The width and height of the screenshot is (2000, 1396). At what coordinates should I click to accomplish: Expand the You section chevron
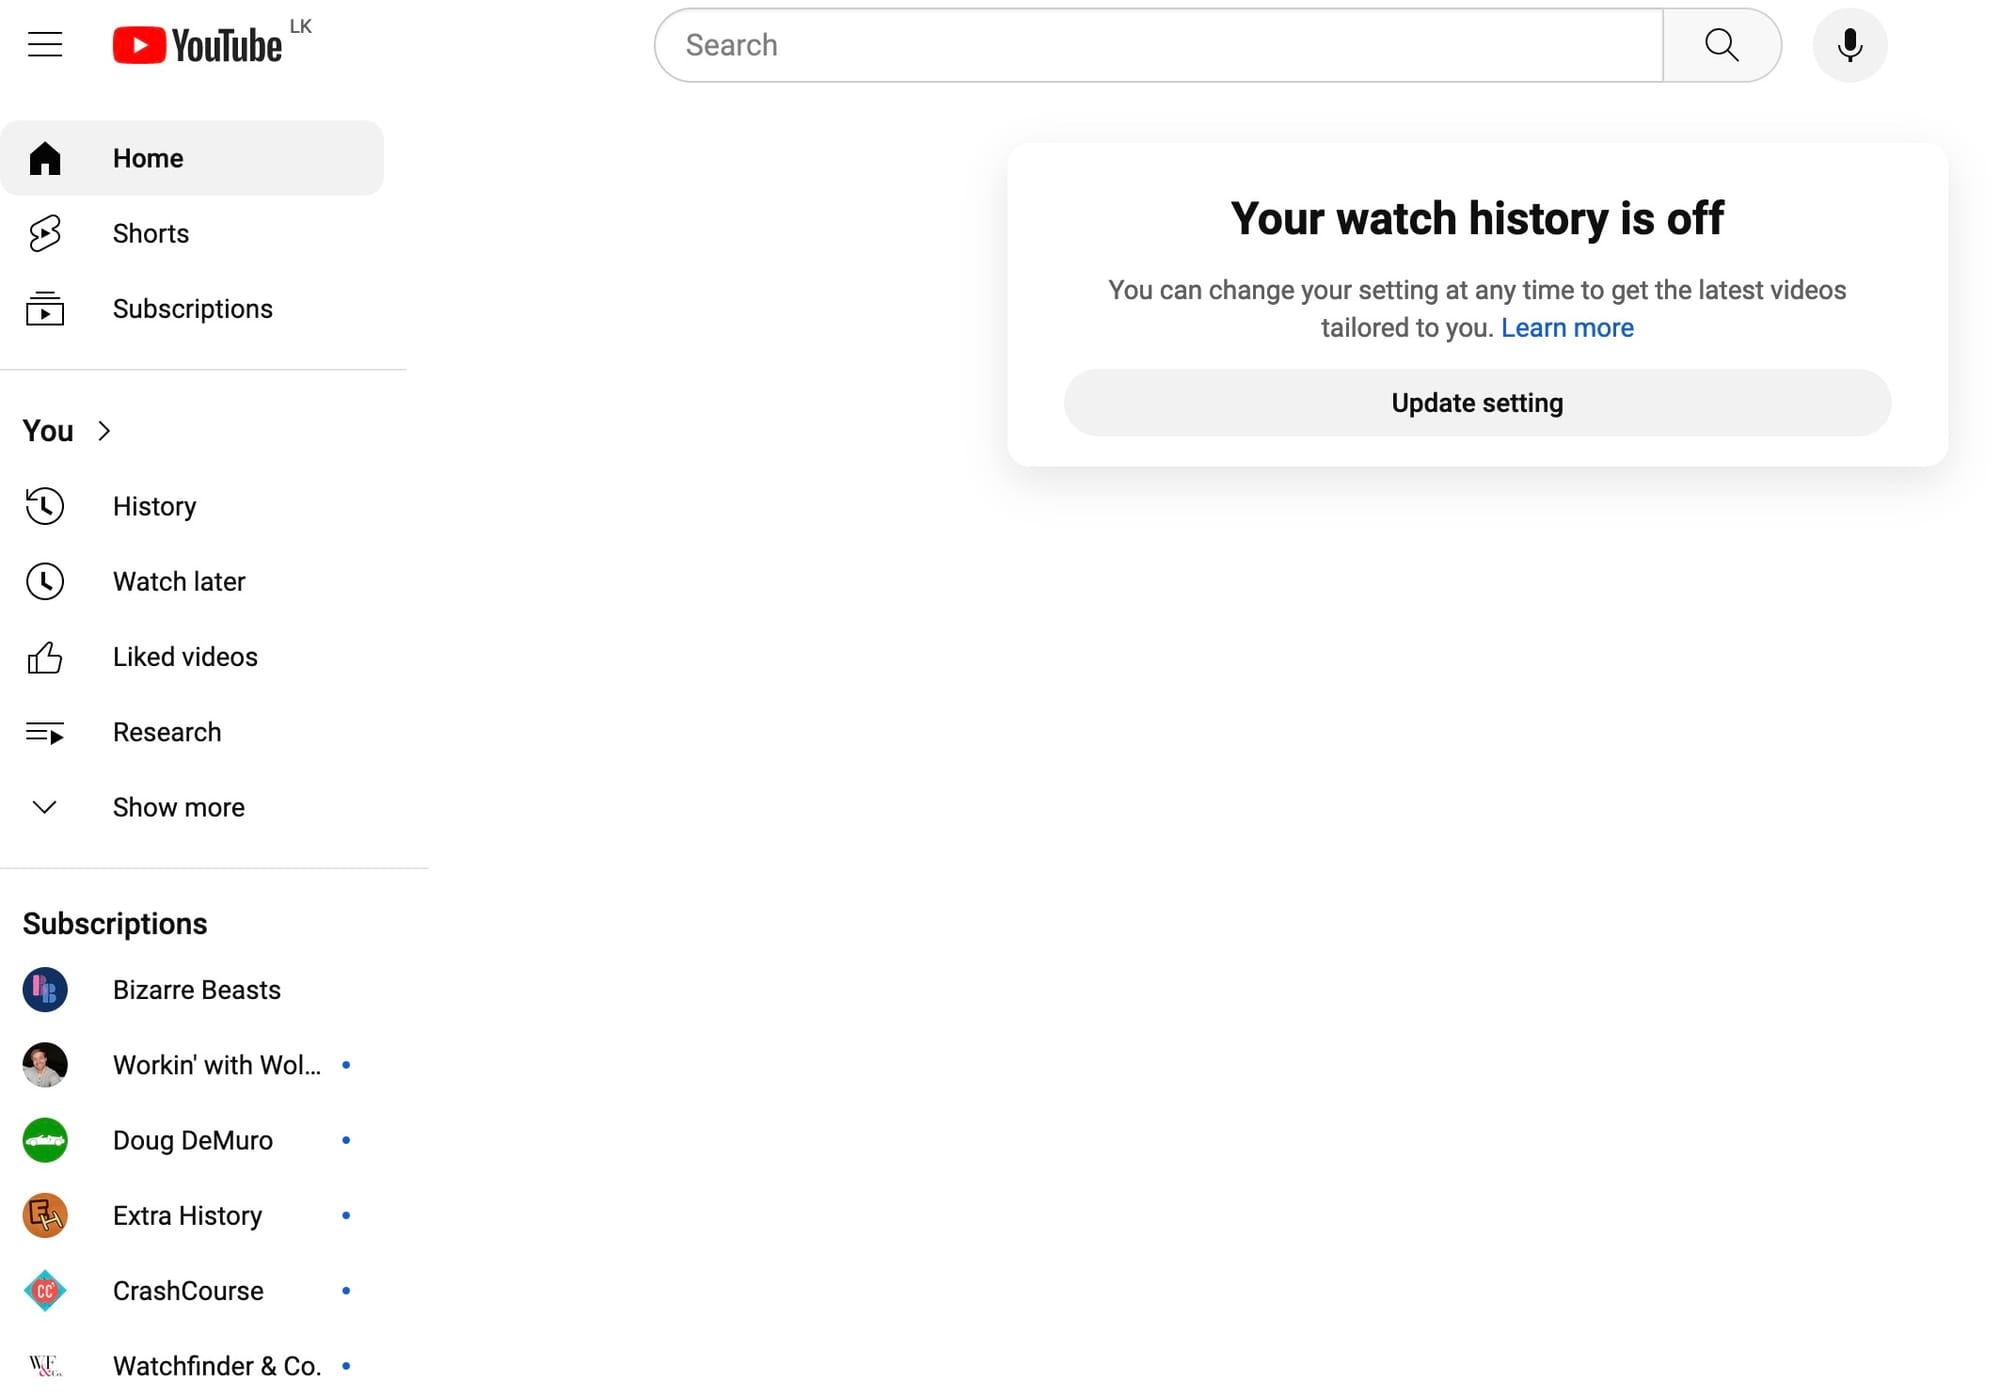click(104, 431)
